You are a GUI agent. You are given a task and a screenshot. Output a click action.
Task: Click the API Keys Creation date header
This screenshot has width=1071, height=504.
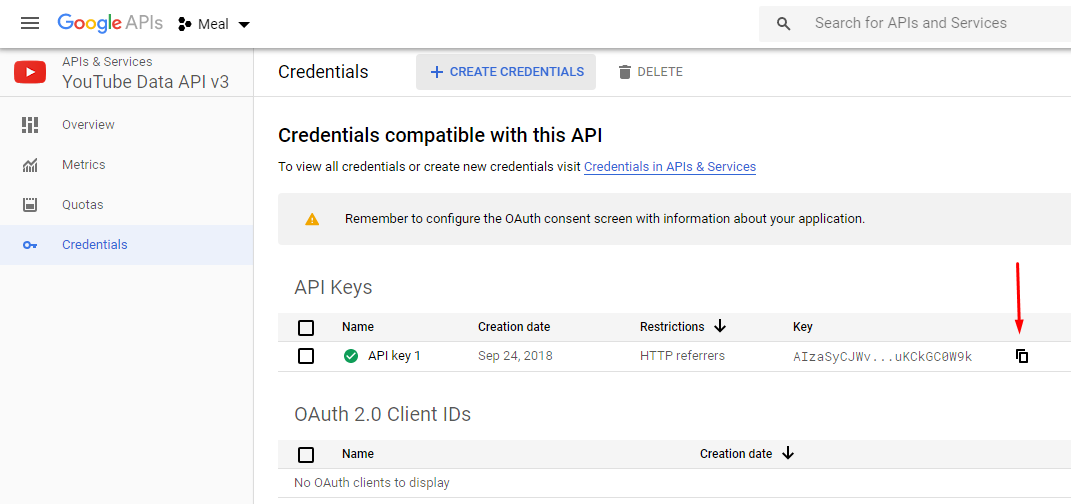[514, 327]
